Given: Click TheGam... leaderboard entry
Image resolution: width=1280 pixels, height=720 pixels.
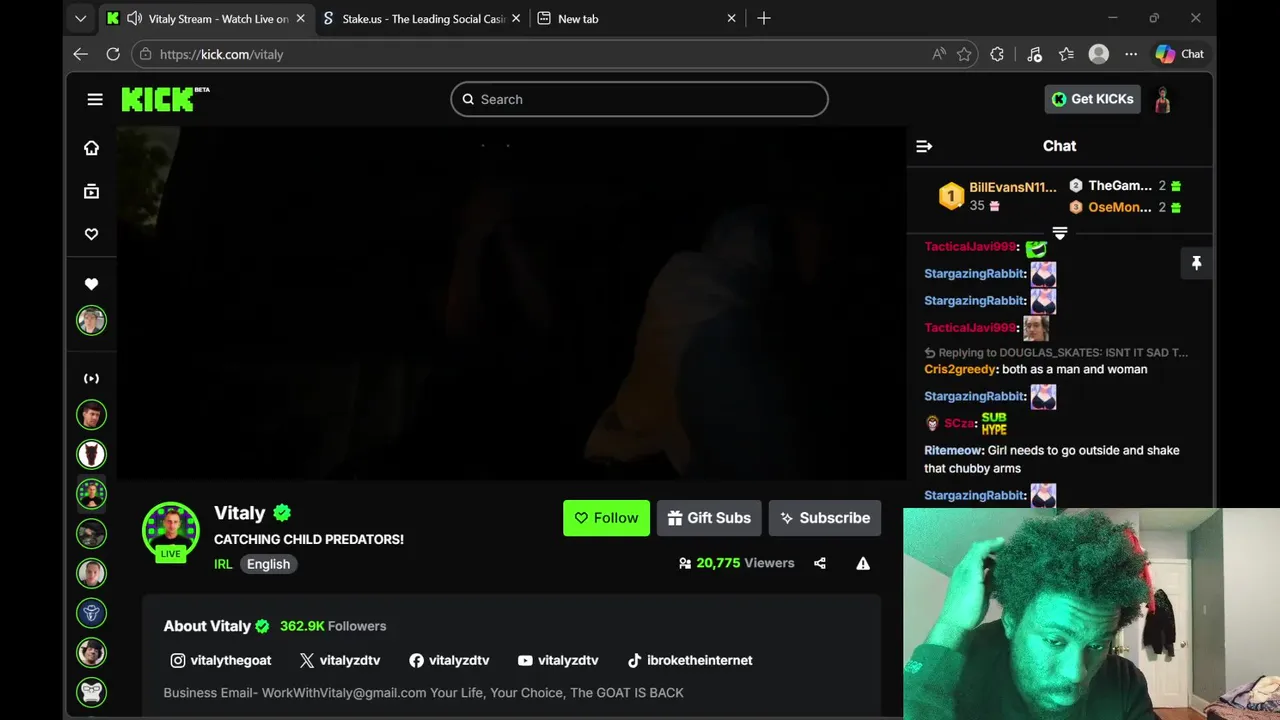Looking at the screenshot, I should tap(1125, 186).
